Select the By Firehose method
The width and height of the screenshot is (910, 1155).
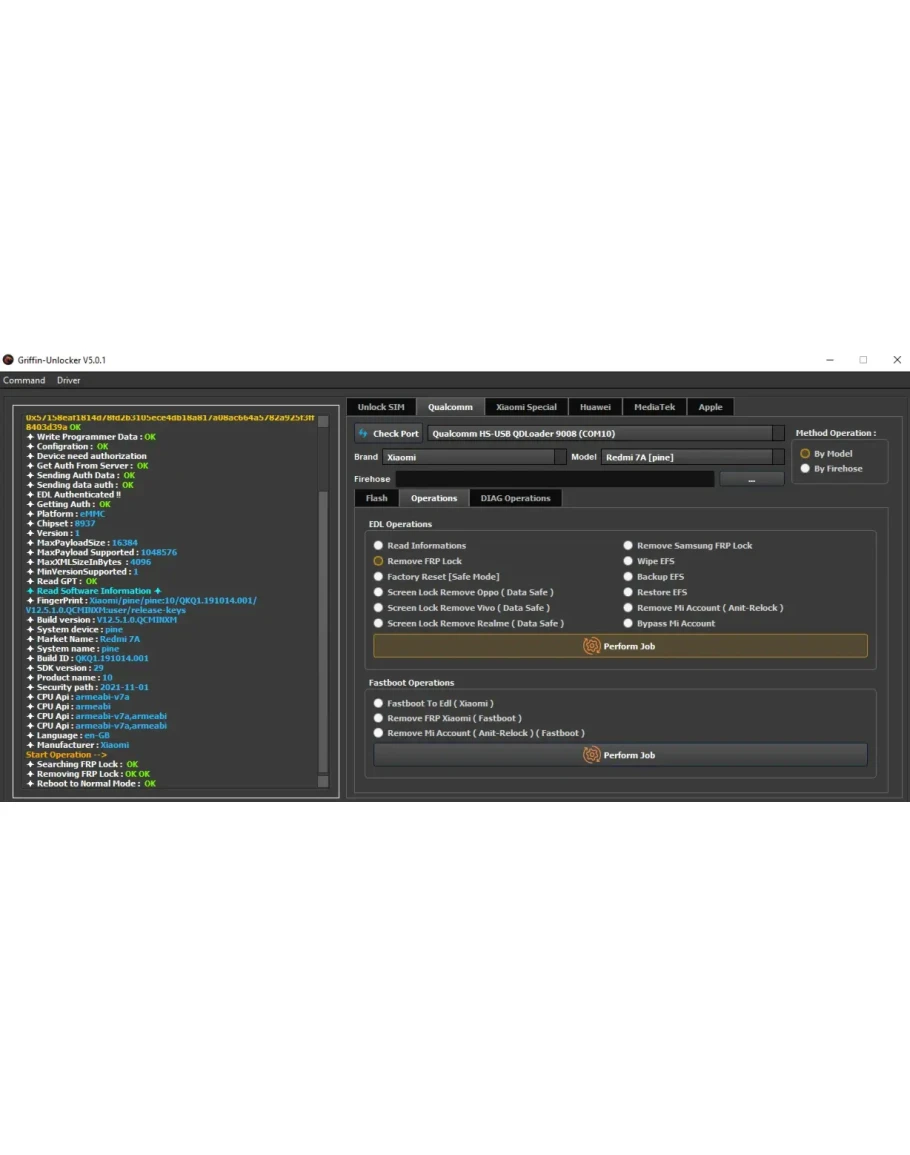click(806, 468)
